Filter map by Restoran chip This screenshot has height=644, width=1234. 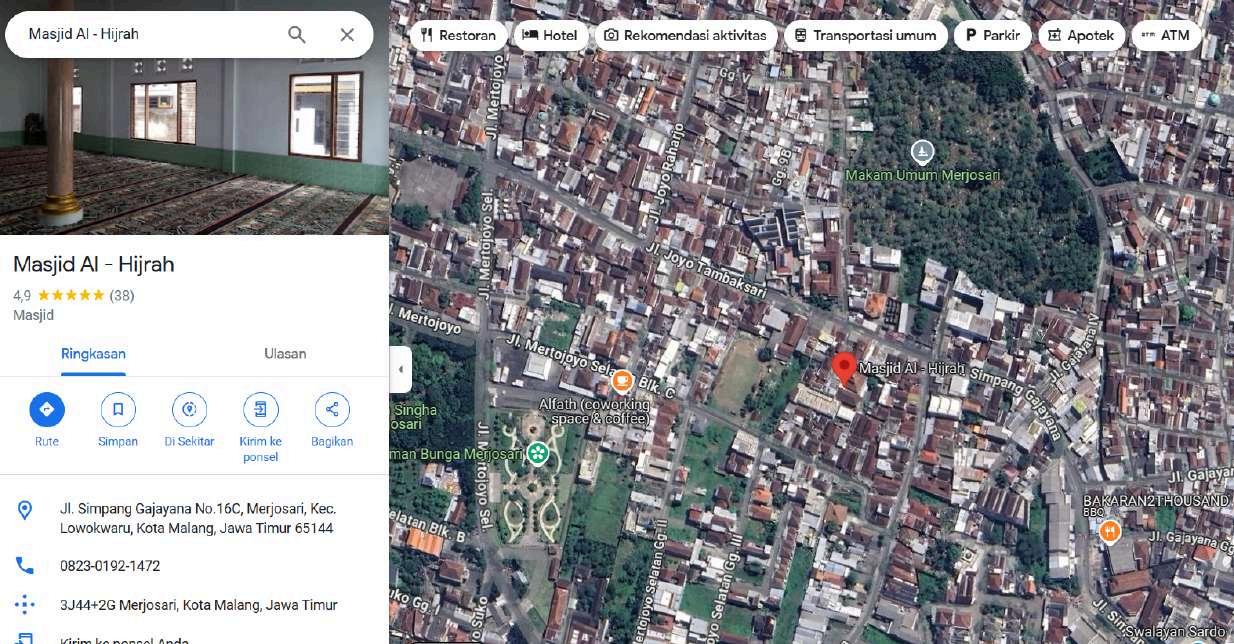point(458,35)
